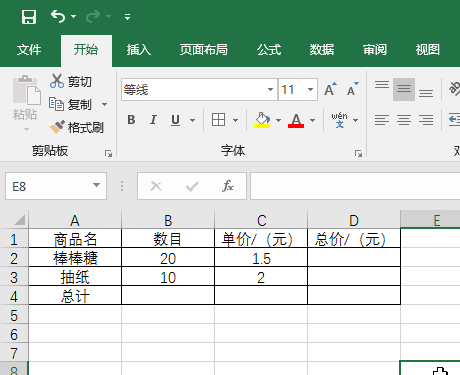This screenshot has width=460, height=375.
Task: Open the fill color dropdown arrow
Action: coord(278,120)
